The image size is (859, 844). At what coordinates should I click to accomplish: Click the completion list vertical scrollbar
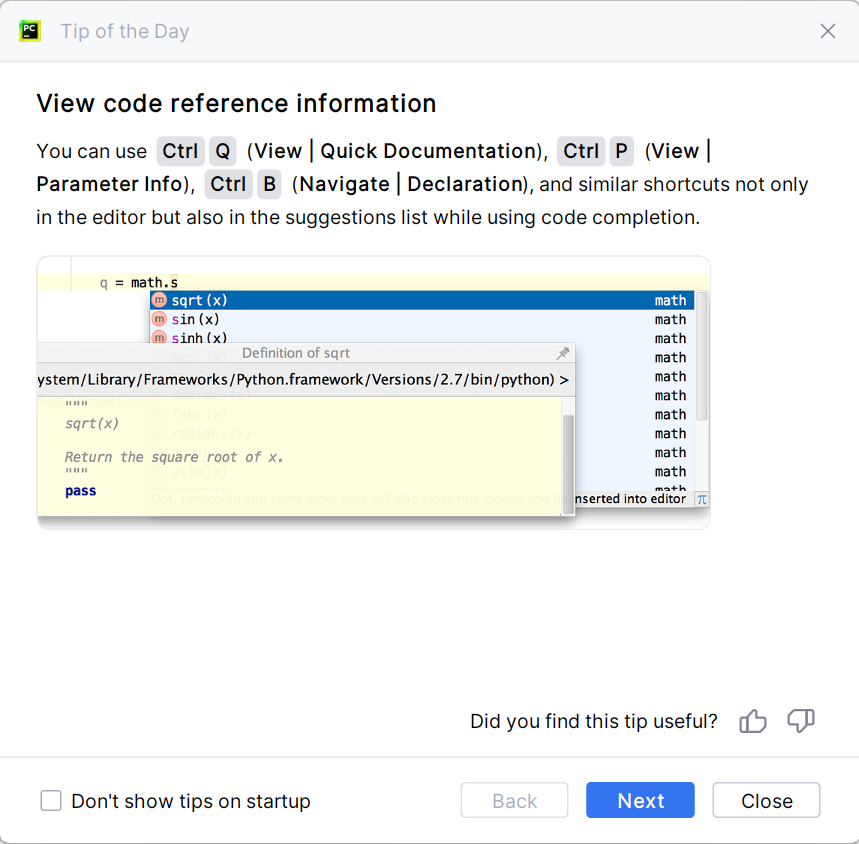pos(703,355)
